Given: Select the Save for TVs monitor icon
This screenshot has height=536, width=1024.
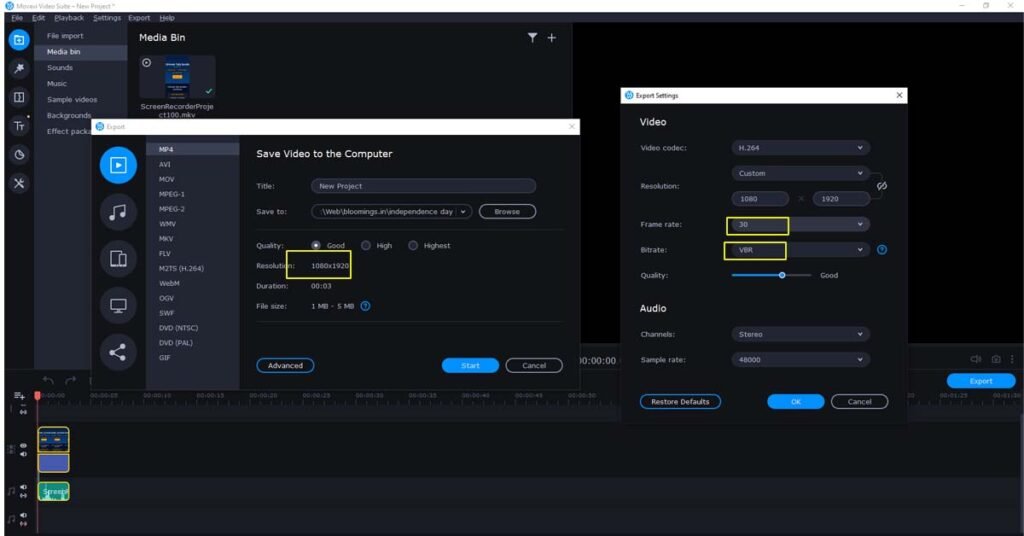Looking at the screenshot, I should point(118,306).
